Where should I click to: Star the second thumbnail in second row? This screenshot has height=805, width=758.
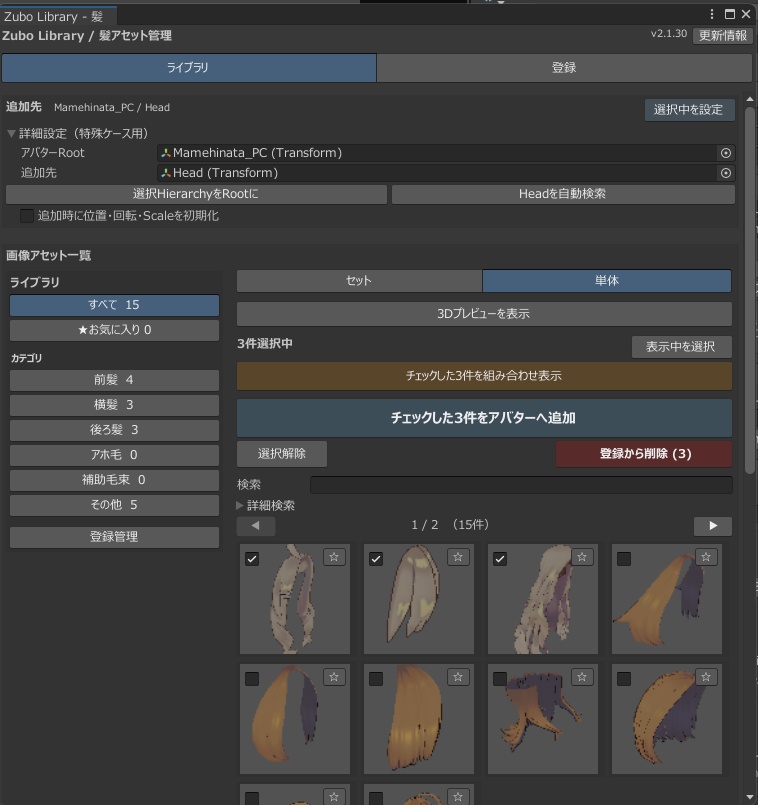tap(458, 677)
